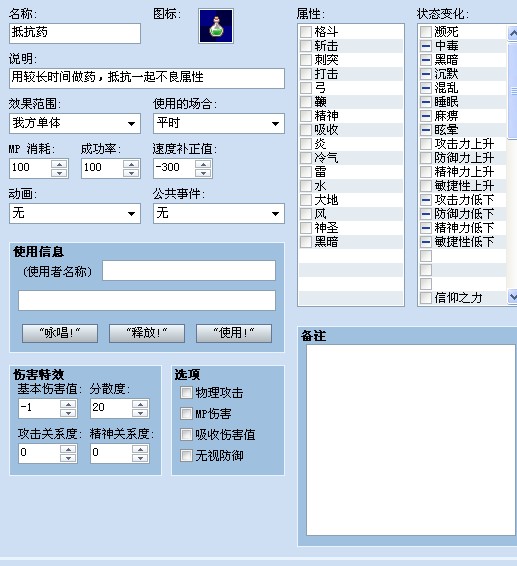Viewport: 517px width, 566px height.
Task: Check the 冷气 attribute box
Action: (x=306, y=158)
